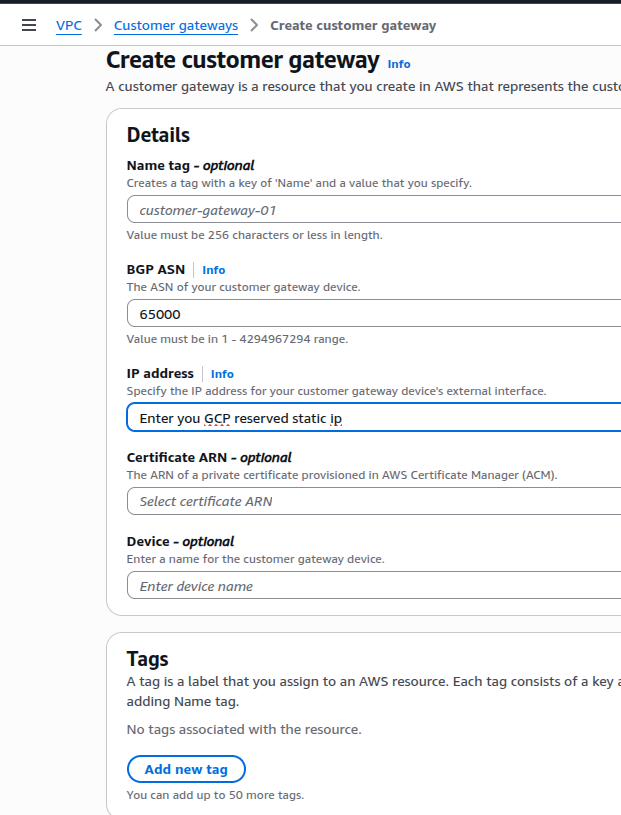Click the 'Certificate ARN - optional' label
621x815 pixels.
pyautogui.click(x=208, y=457)
